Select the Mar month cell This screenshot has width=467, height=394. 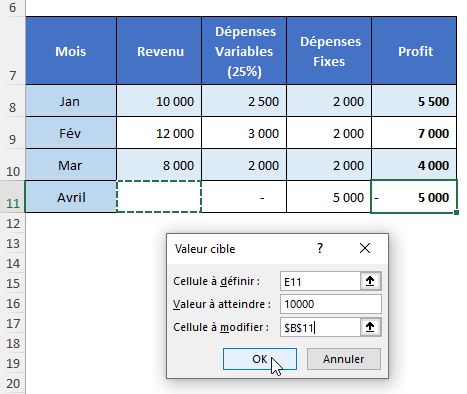71,165
